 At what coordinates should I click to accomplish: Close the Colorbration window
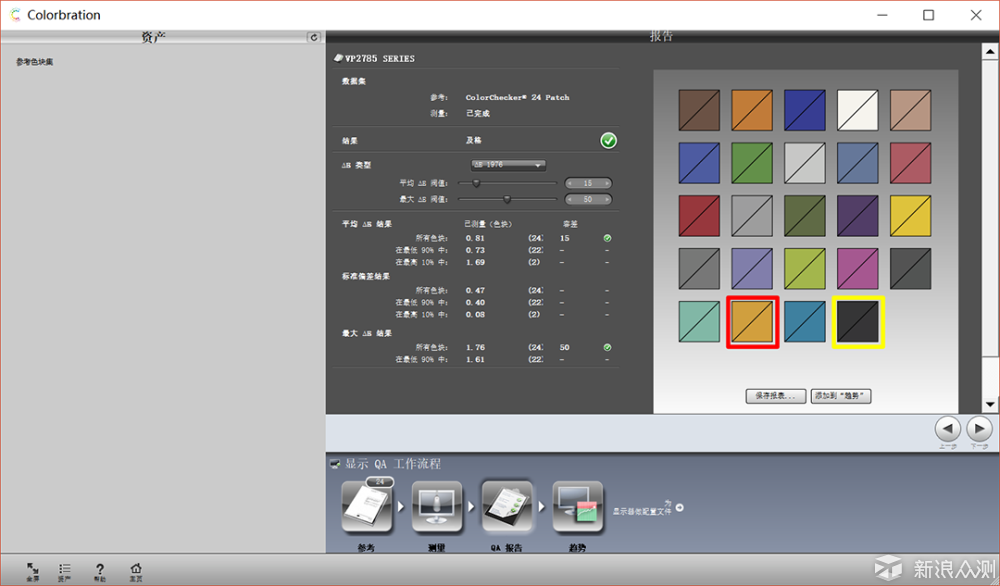976,15
